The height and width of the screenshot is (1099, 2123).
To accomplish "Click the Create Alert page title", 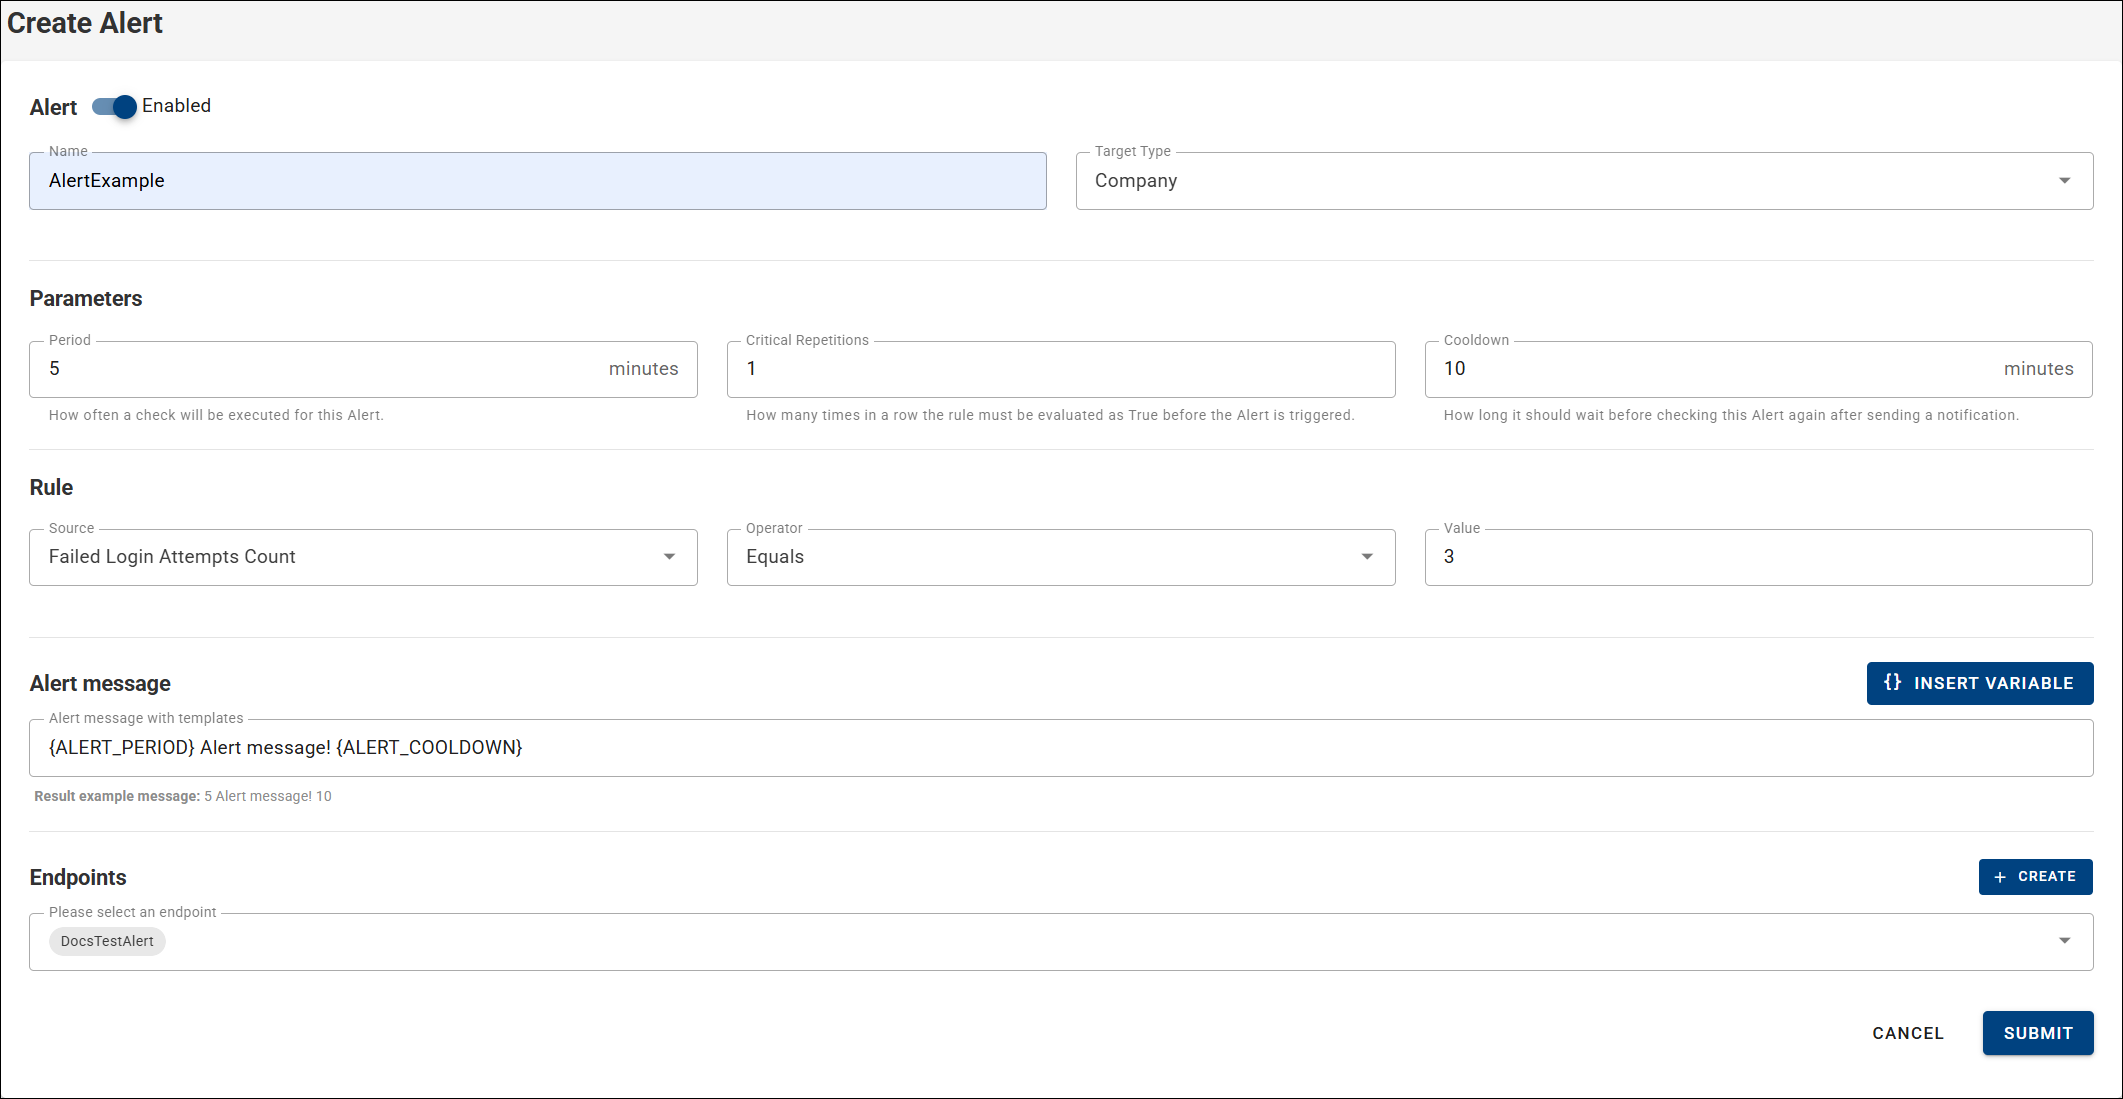I will coord(85,23).
